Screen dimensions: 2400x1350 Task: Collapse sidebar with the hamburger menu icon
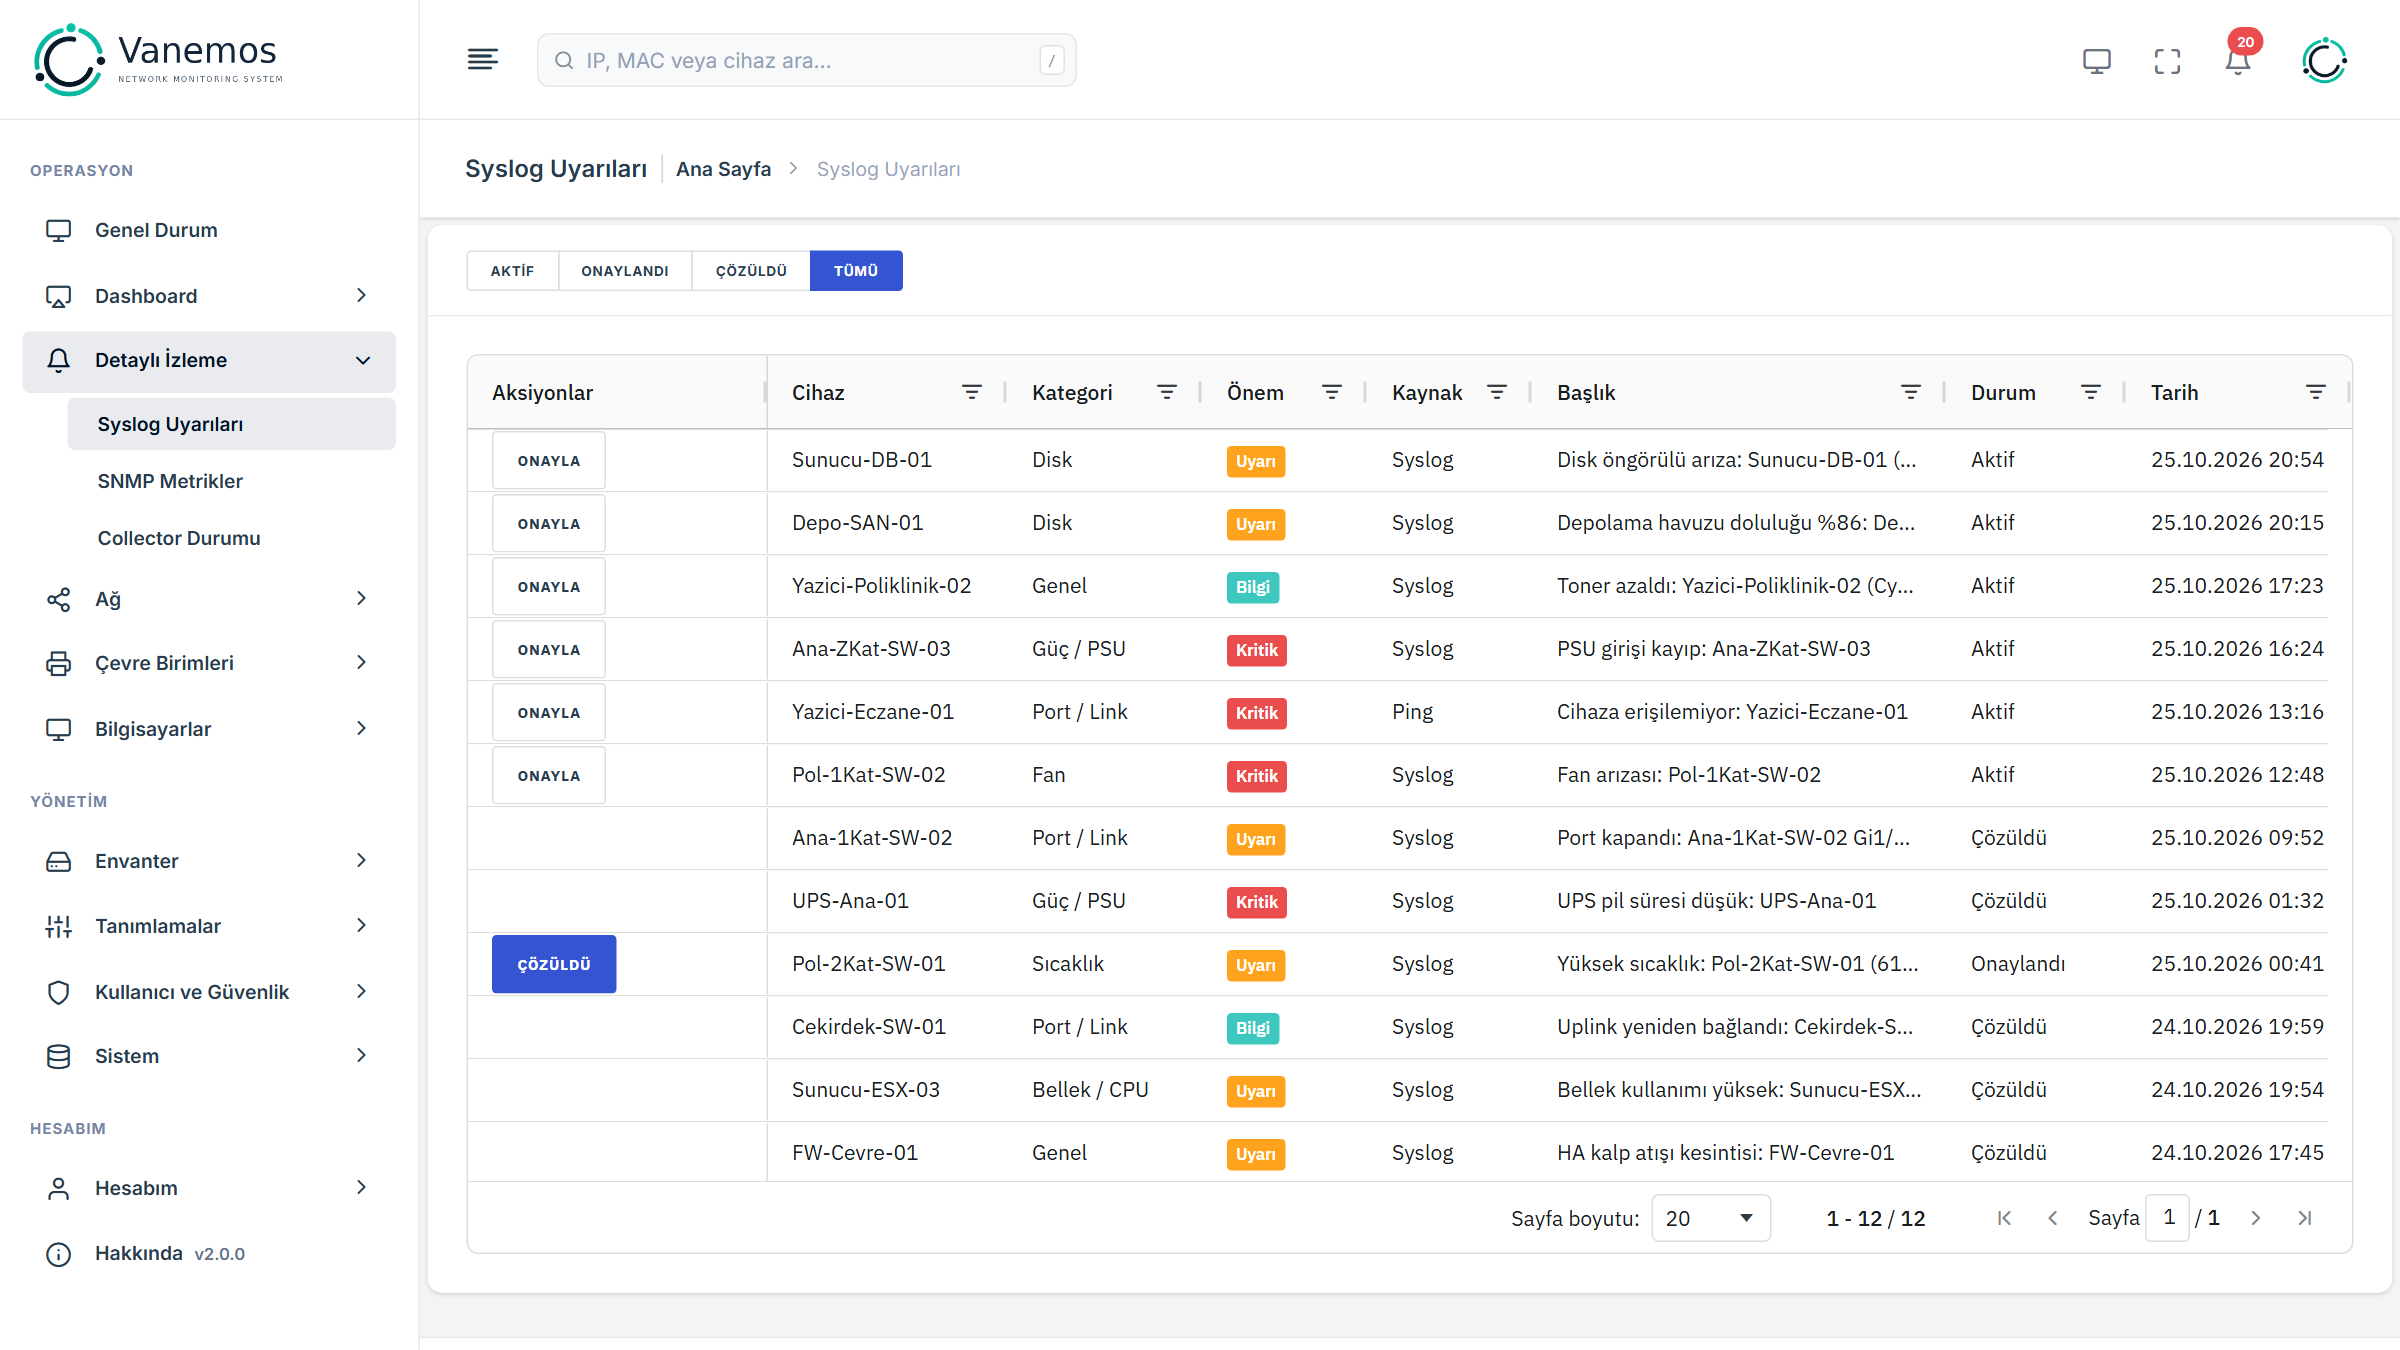[483, 60]
